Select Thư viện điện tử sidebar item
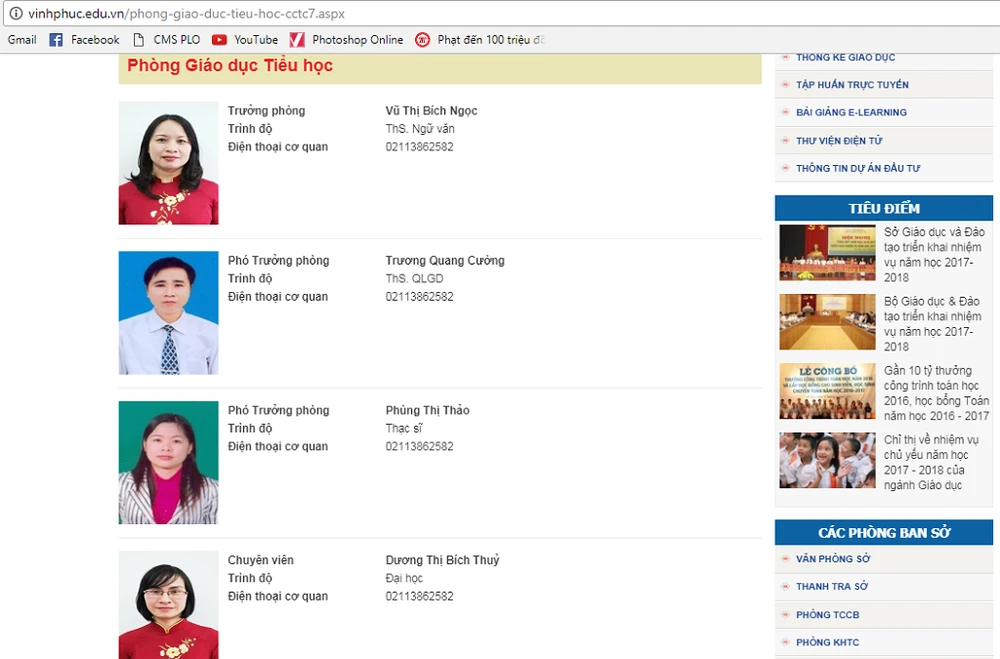This screenshot has height=659, width=1000. [x=839, y=141]
